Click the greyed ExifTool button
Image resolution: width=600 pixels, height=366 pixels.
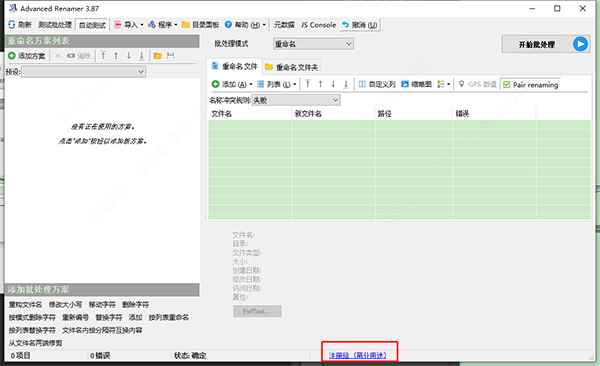[x=257, y=311]
